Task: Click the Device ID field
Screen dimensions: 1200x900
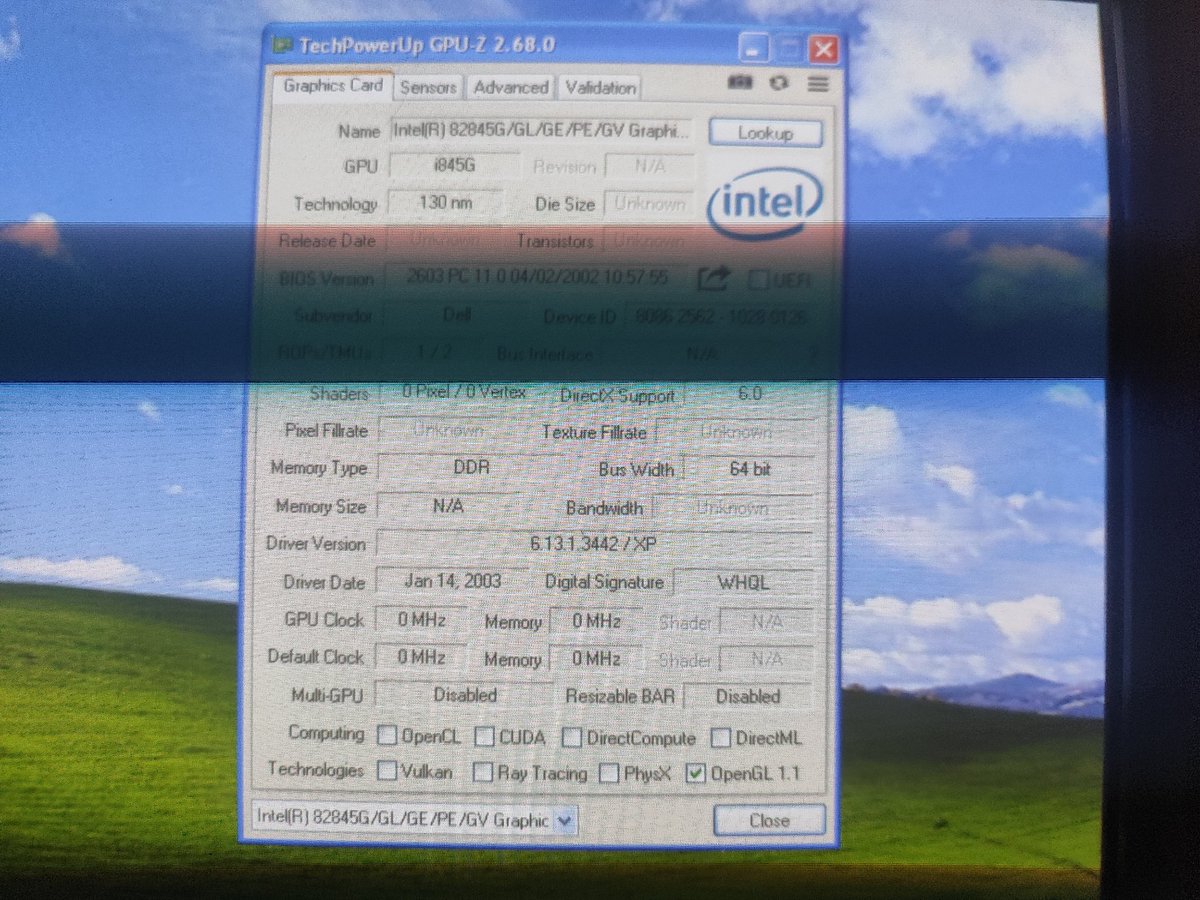Action: coord(721,318)
